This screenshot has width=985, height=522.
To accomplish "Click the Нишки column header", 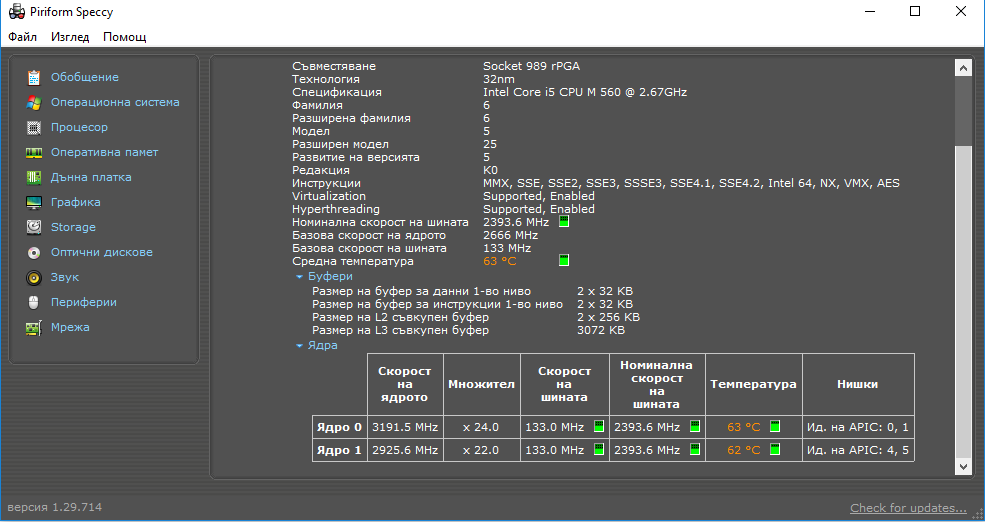I will pos(857,384).
